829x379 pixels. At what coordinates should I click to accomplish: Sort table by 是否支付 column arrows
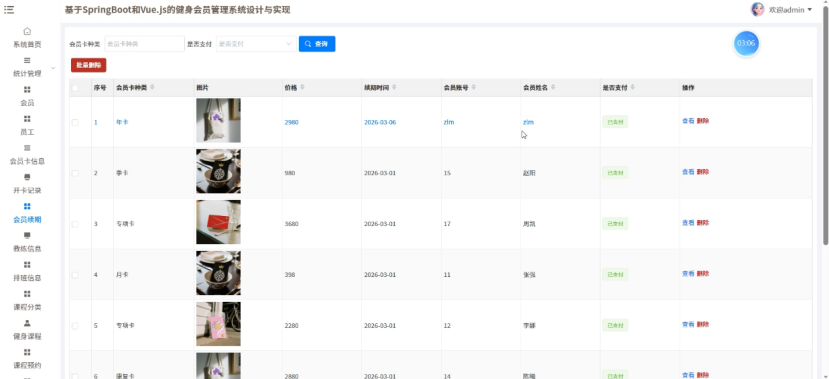click(632, 87)
